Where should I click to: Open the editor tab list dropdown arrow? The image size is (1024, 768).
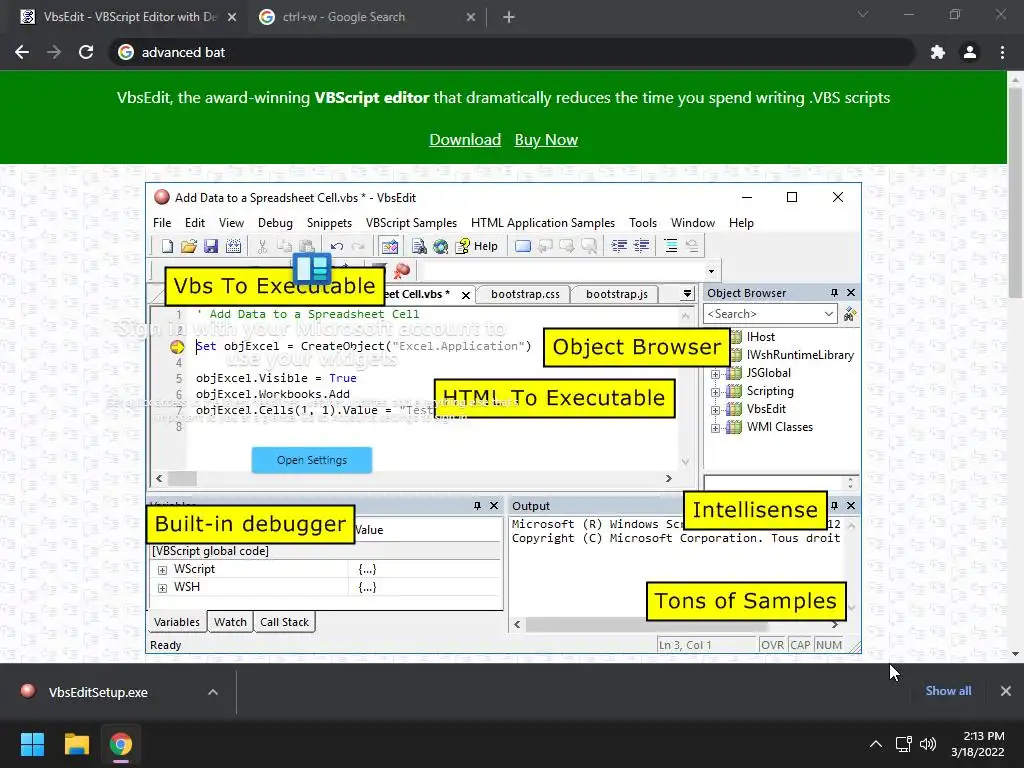687,294
